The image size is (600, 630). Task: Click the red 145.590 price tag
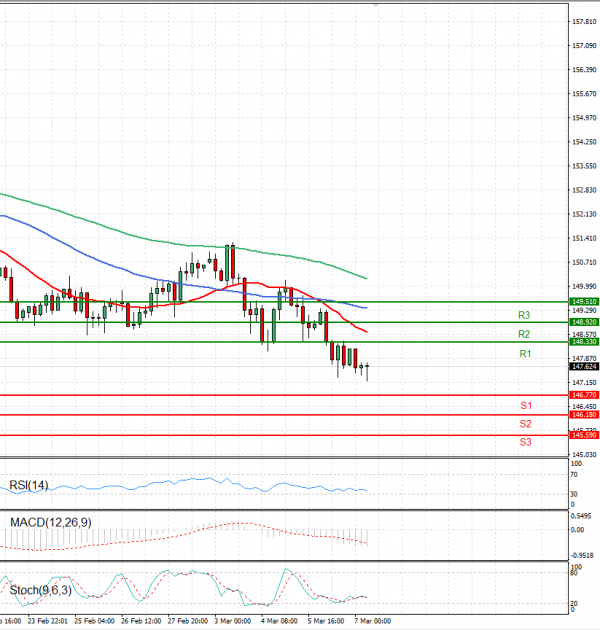click(583, 435)
